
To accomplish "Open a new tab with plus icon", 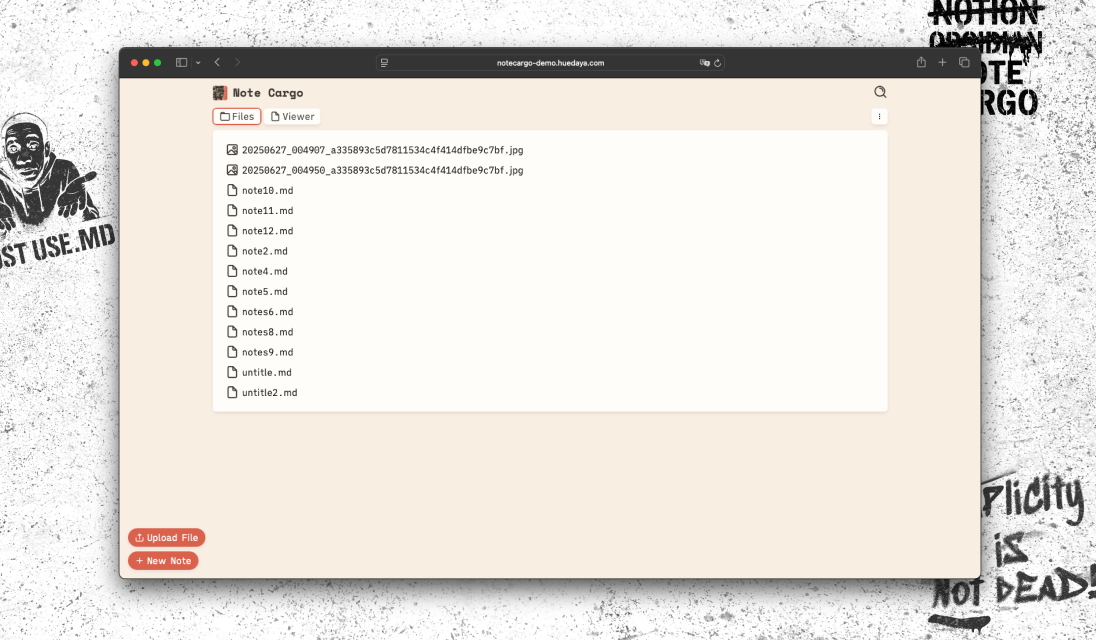I will click(942, 62).
